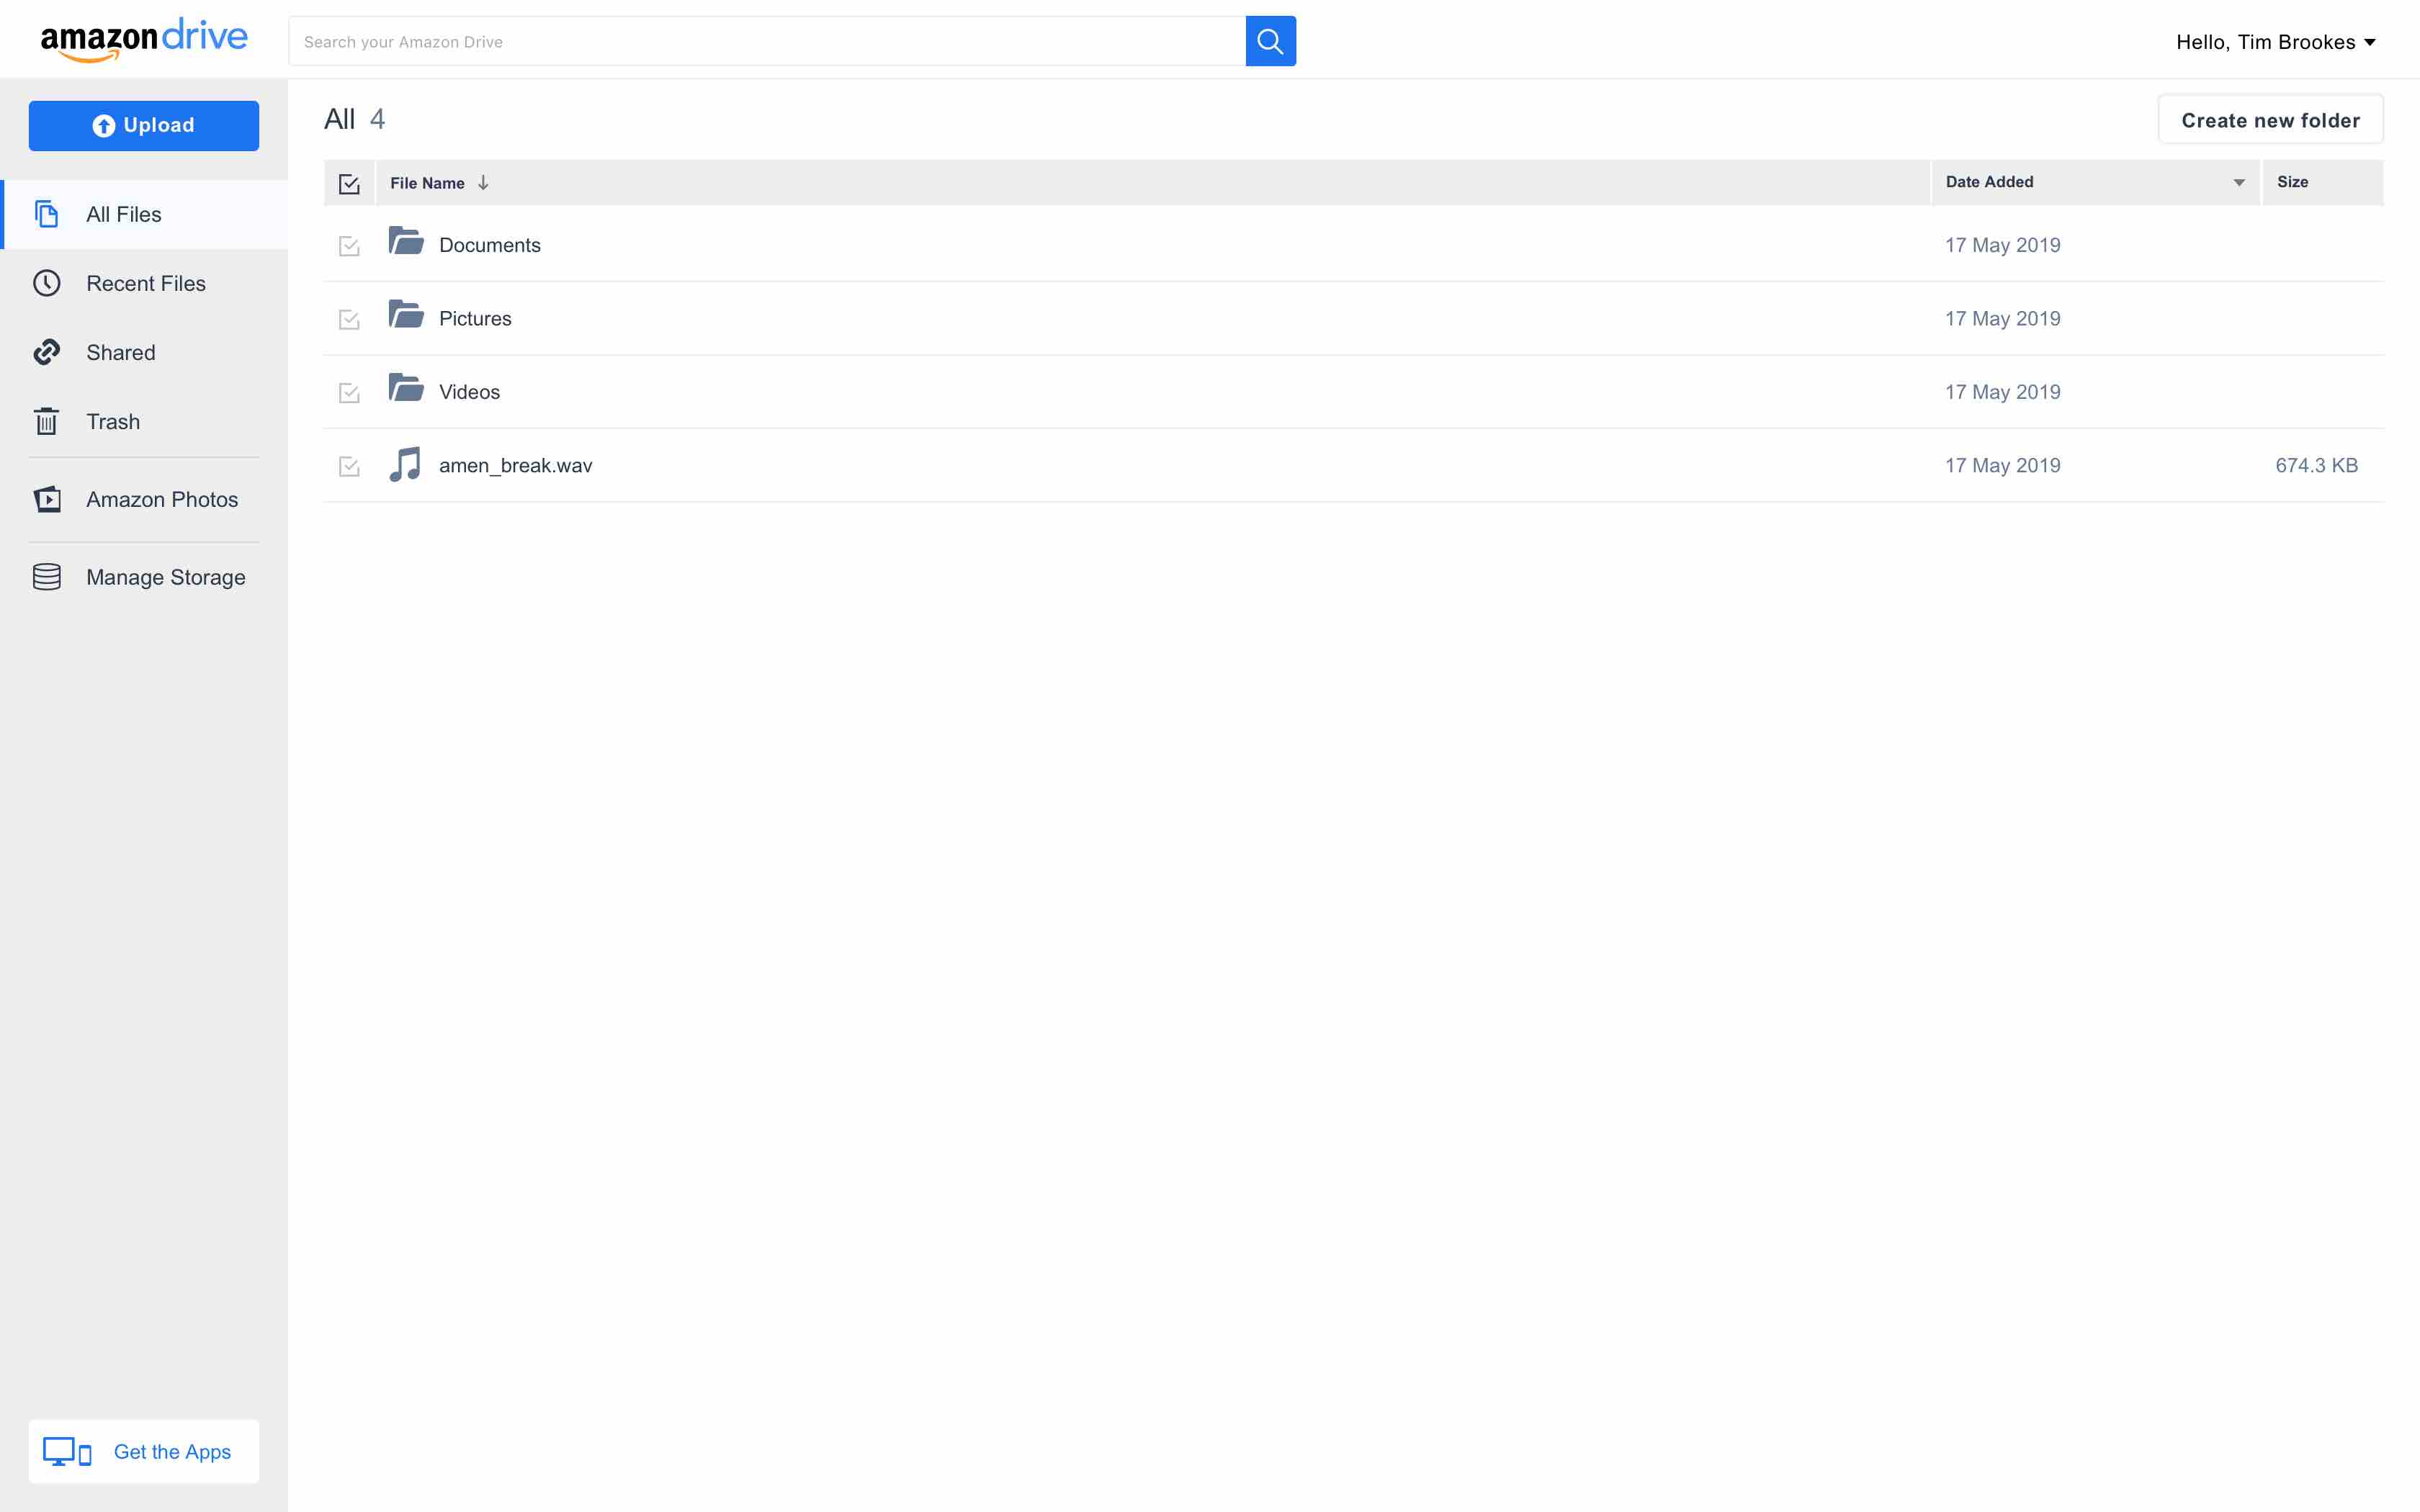Select the checkbox for amen_break.wav
Image resolution: width=2420 pixels, height=1512 pixels.
349,466
